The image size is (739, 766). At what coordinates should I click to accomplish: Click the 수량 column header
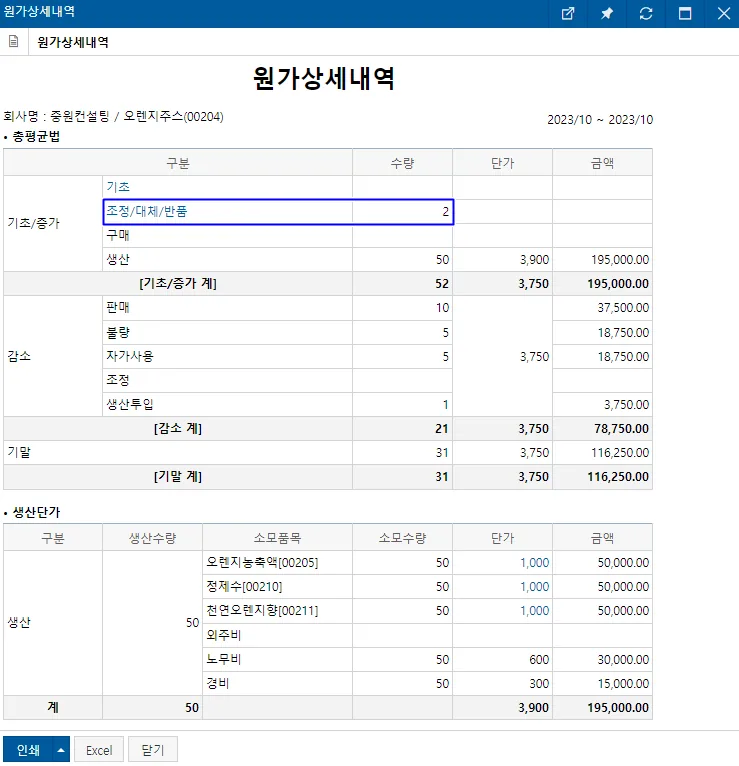tap(402, 163)
